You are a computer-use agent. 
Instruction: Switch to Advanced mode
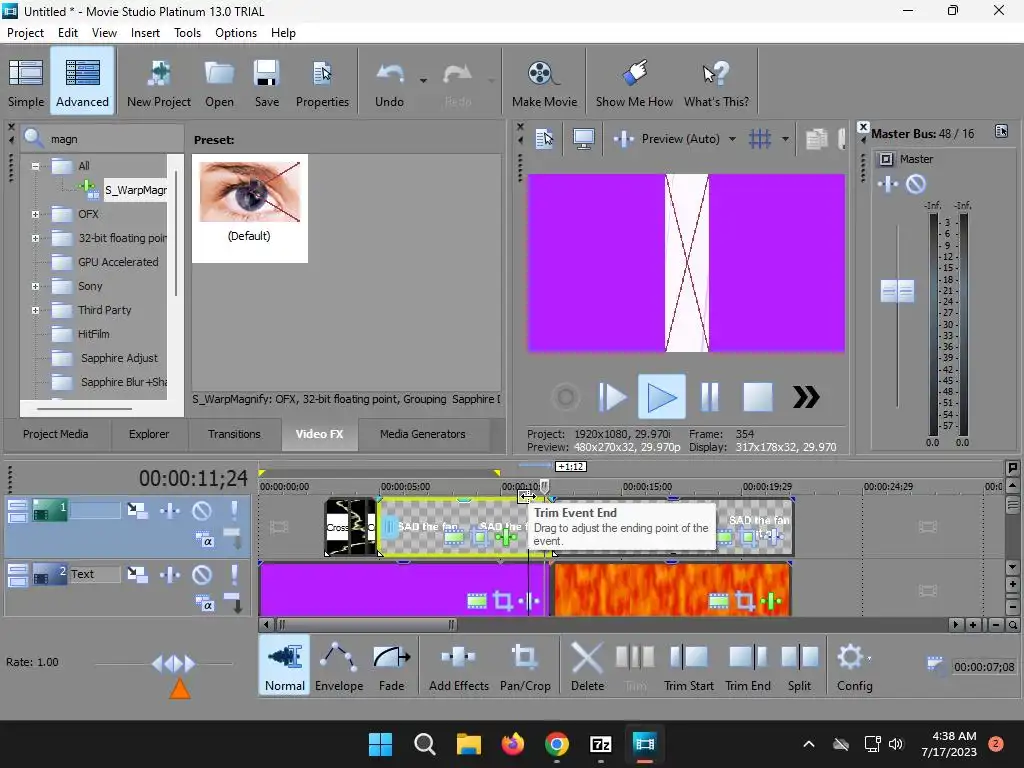(82, 82)
